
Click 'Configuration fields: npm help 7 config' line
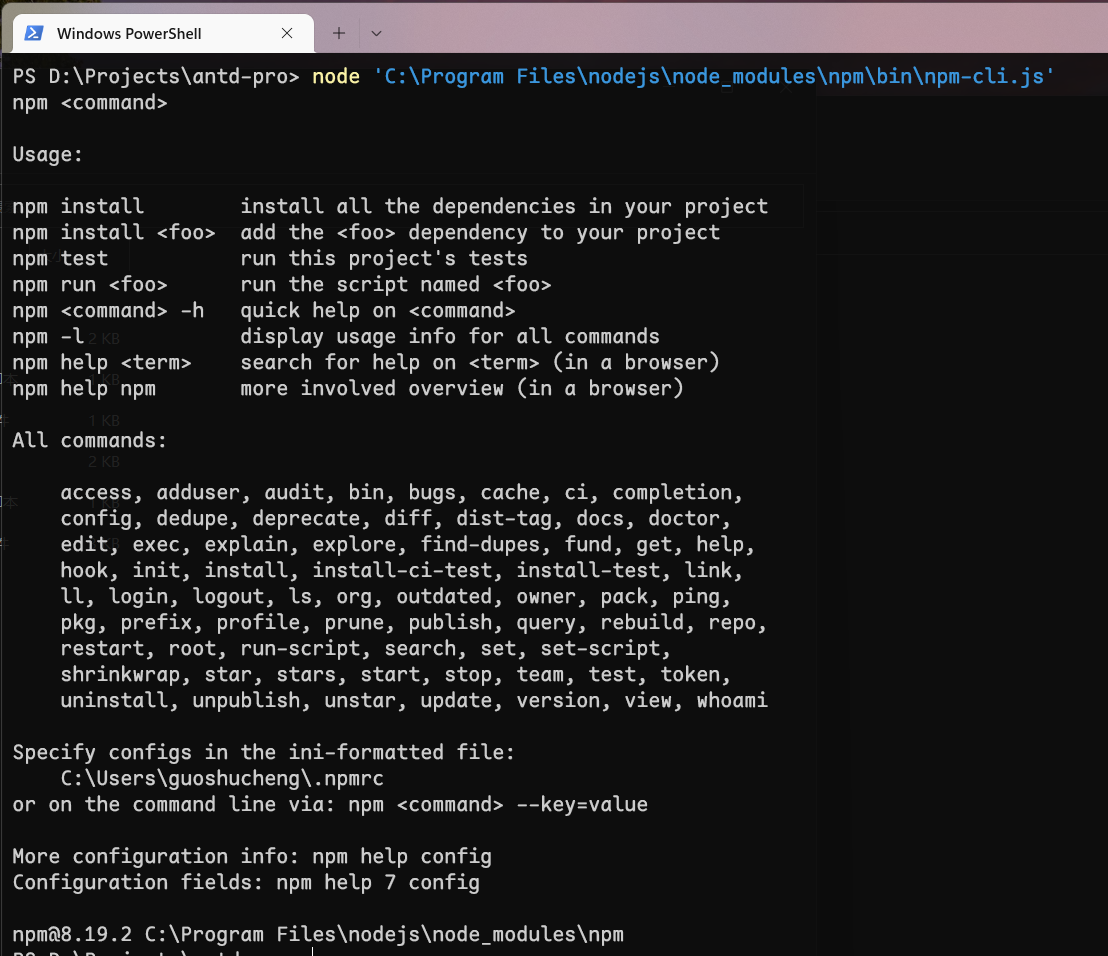tap(246, 883)
